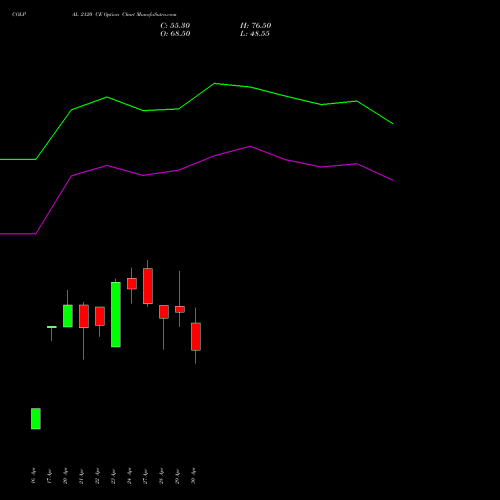The image size is (500, 500).
Task: Select the small doji candle for 17 Apr
Action: pyautogui.click(x=52, y=327)
